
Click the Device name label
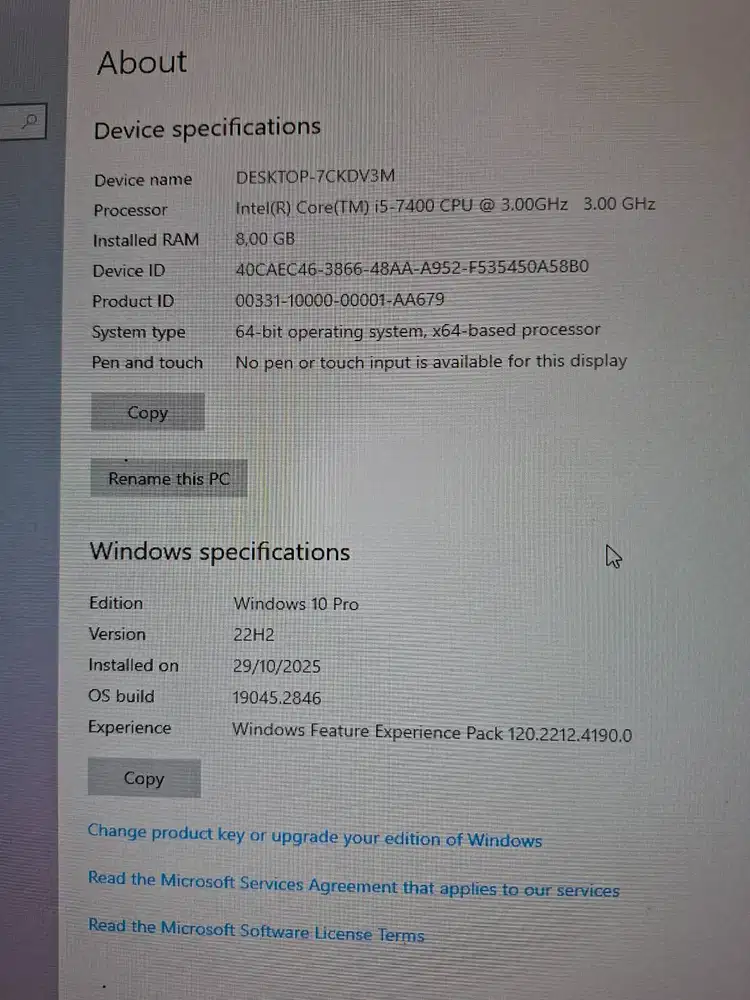[143, 180]
